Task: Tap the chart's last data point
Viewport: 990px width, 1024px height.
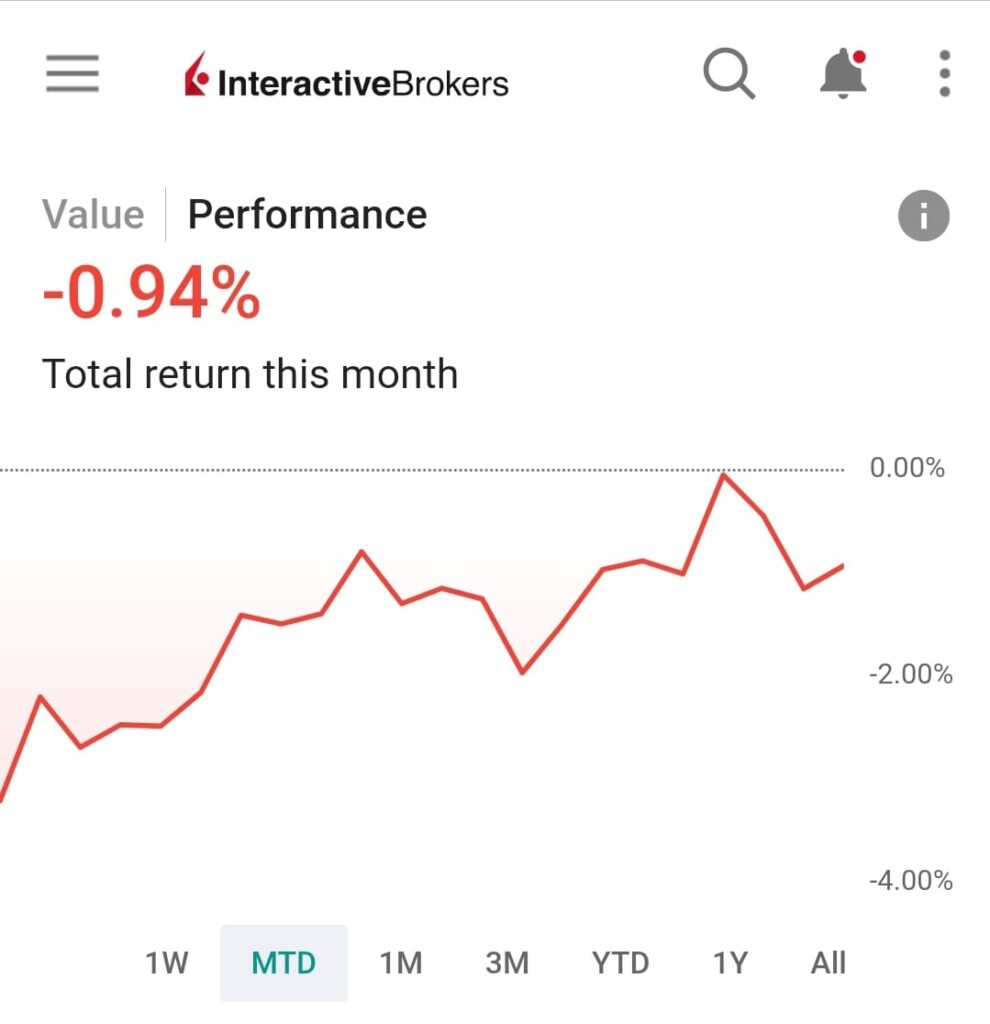Action: point(843,566)
